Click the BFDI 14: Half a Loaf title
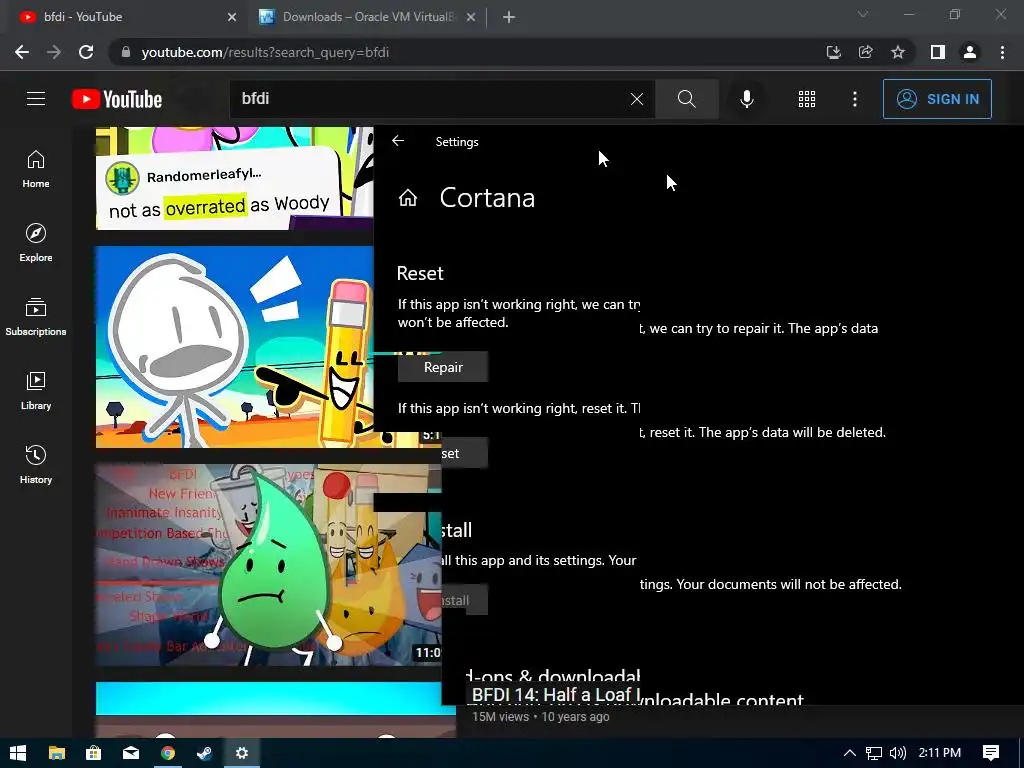 [x=556, y=694]
